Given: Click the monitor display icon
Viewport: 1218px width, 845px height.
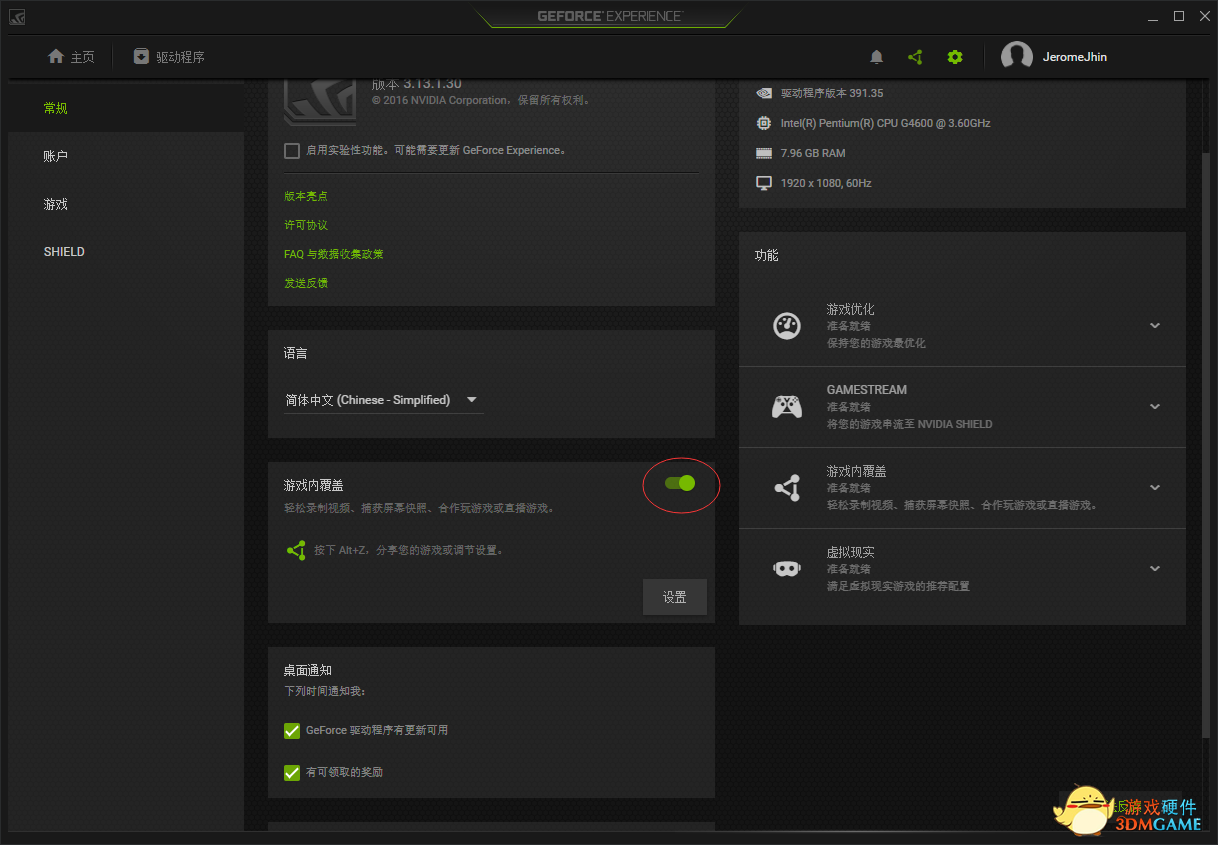Looking at the screenshot, I should click(x=764, y=183).
